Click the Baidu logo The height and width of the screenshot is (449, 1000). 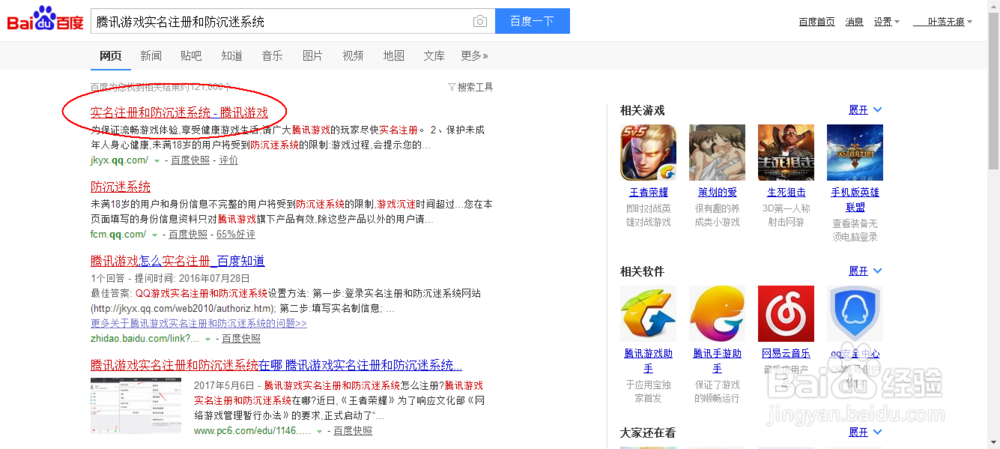click(x=45, y=20)
